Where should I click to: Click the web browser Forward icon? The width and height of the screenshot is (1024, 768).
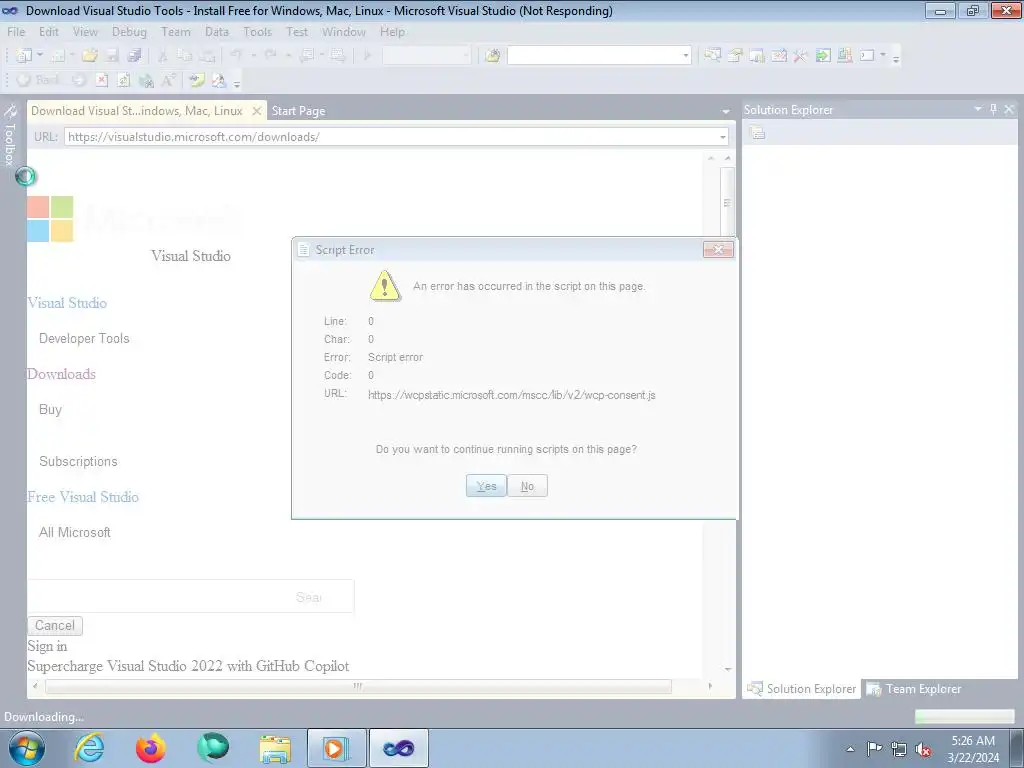pyautogui.click(x=79, y=80)
